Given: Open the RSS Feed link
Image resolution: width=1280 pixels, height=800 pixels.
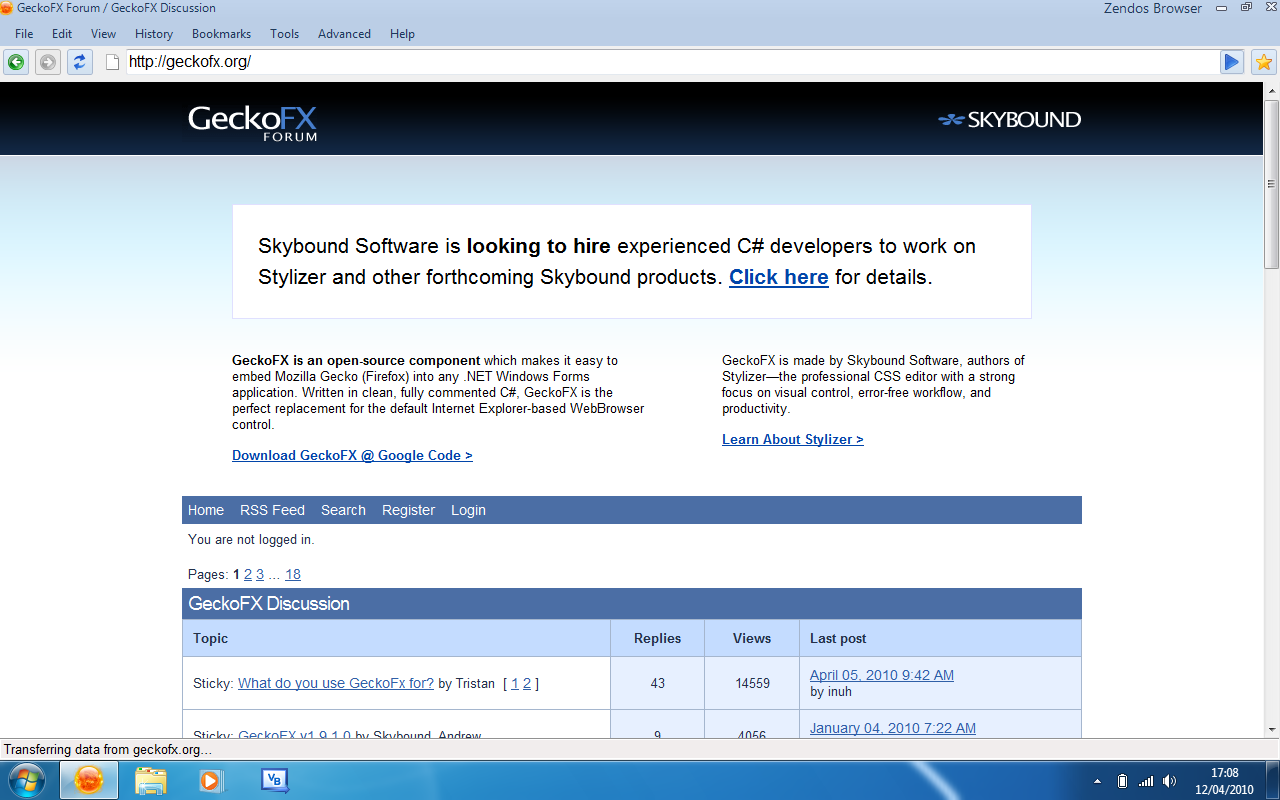Looking at the screenshot, I should 272,510.
